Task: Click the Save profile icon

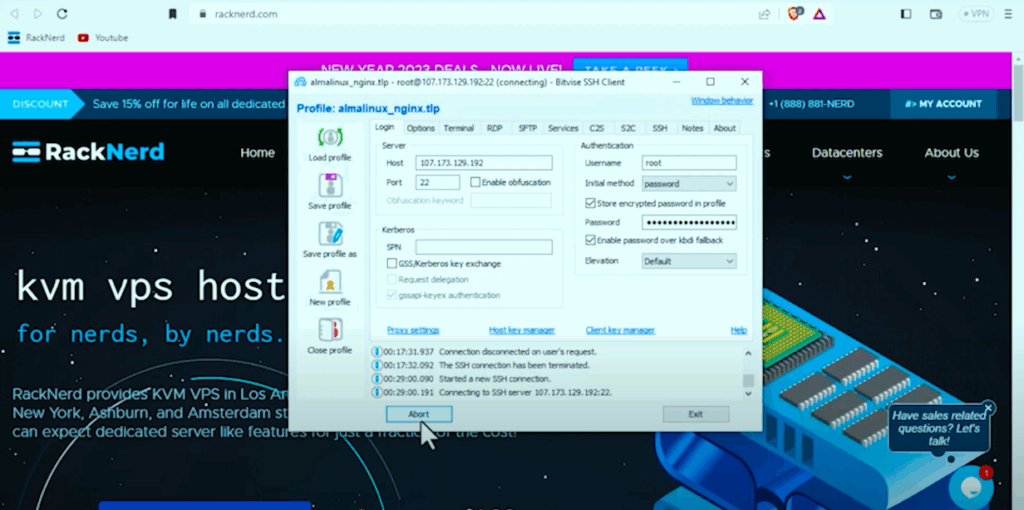Action: [330, 185]
